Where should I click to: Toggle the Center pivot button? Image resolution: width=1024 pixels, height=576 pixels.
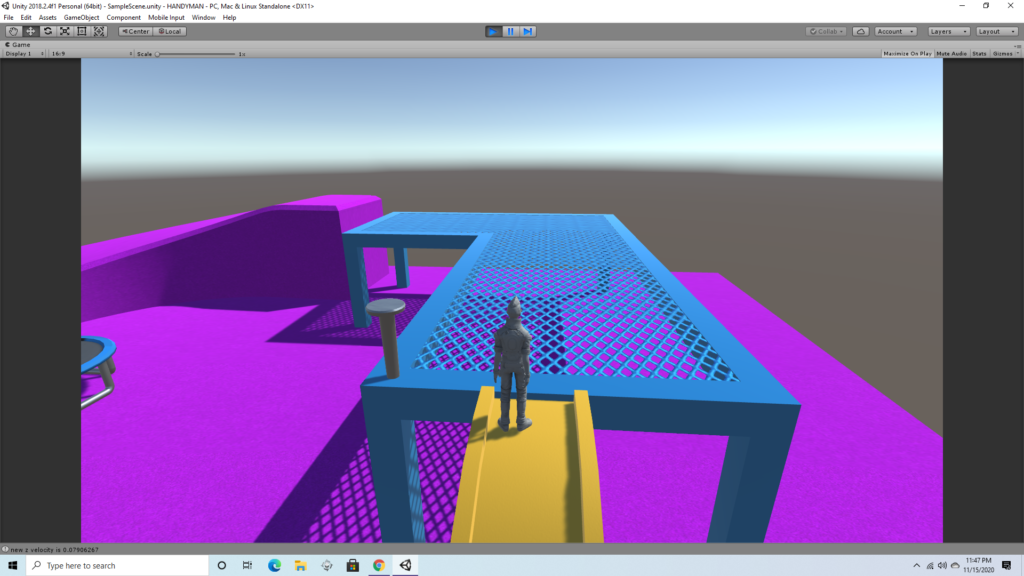point(135,31)
